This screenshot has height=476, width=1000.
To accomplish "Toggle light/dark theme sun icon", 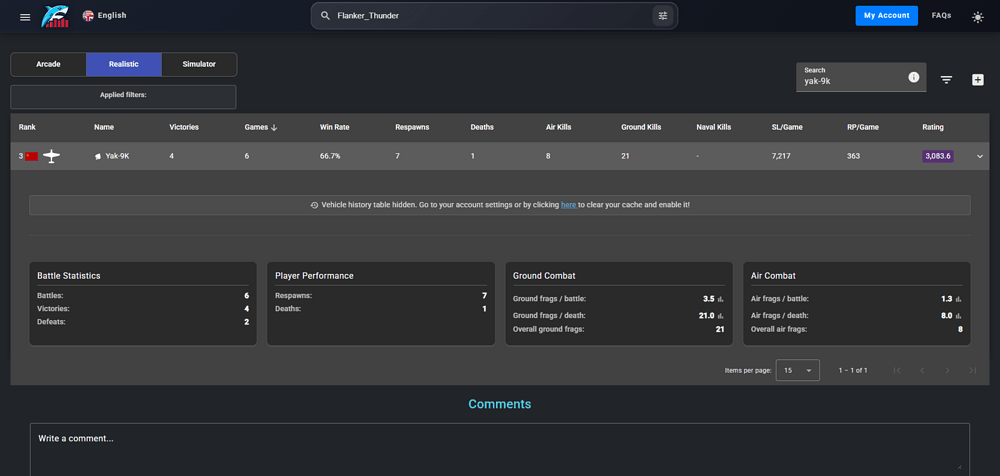I will pyautogui.click(x=977, y=16).
